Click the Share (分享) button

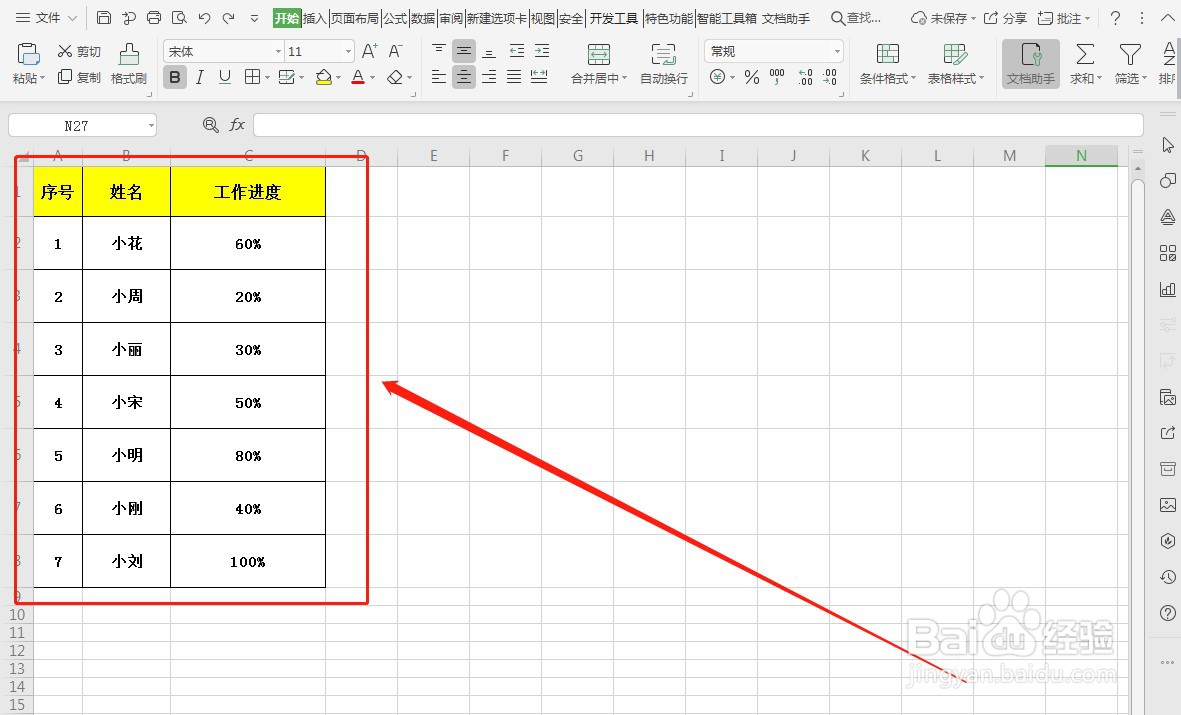pyautogui.click(x=1006, y=17)
